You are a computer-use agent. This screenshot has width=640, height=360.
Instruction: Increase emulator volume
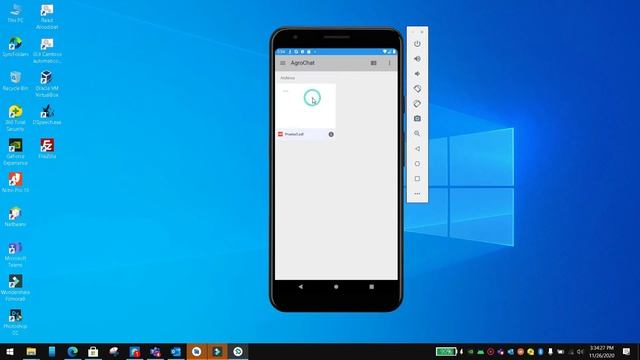[x=417, y=59]
